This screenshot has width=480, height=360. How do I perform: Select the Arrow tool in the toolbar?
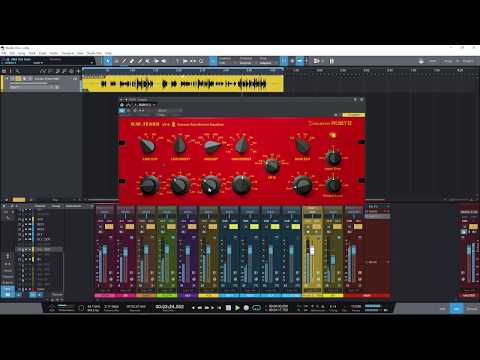(108, 61)
